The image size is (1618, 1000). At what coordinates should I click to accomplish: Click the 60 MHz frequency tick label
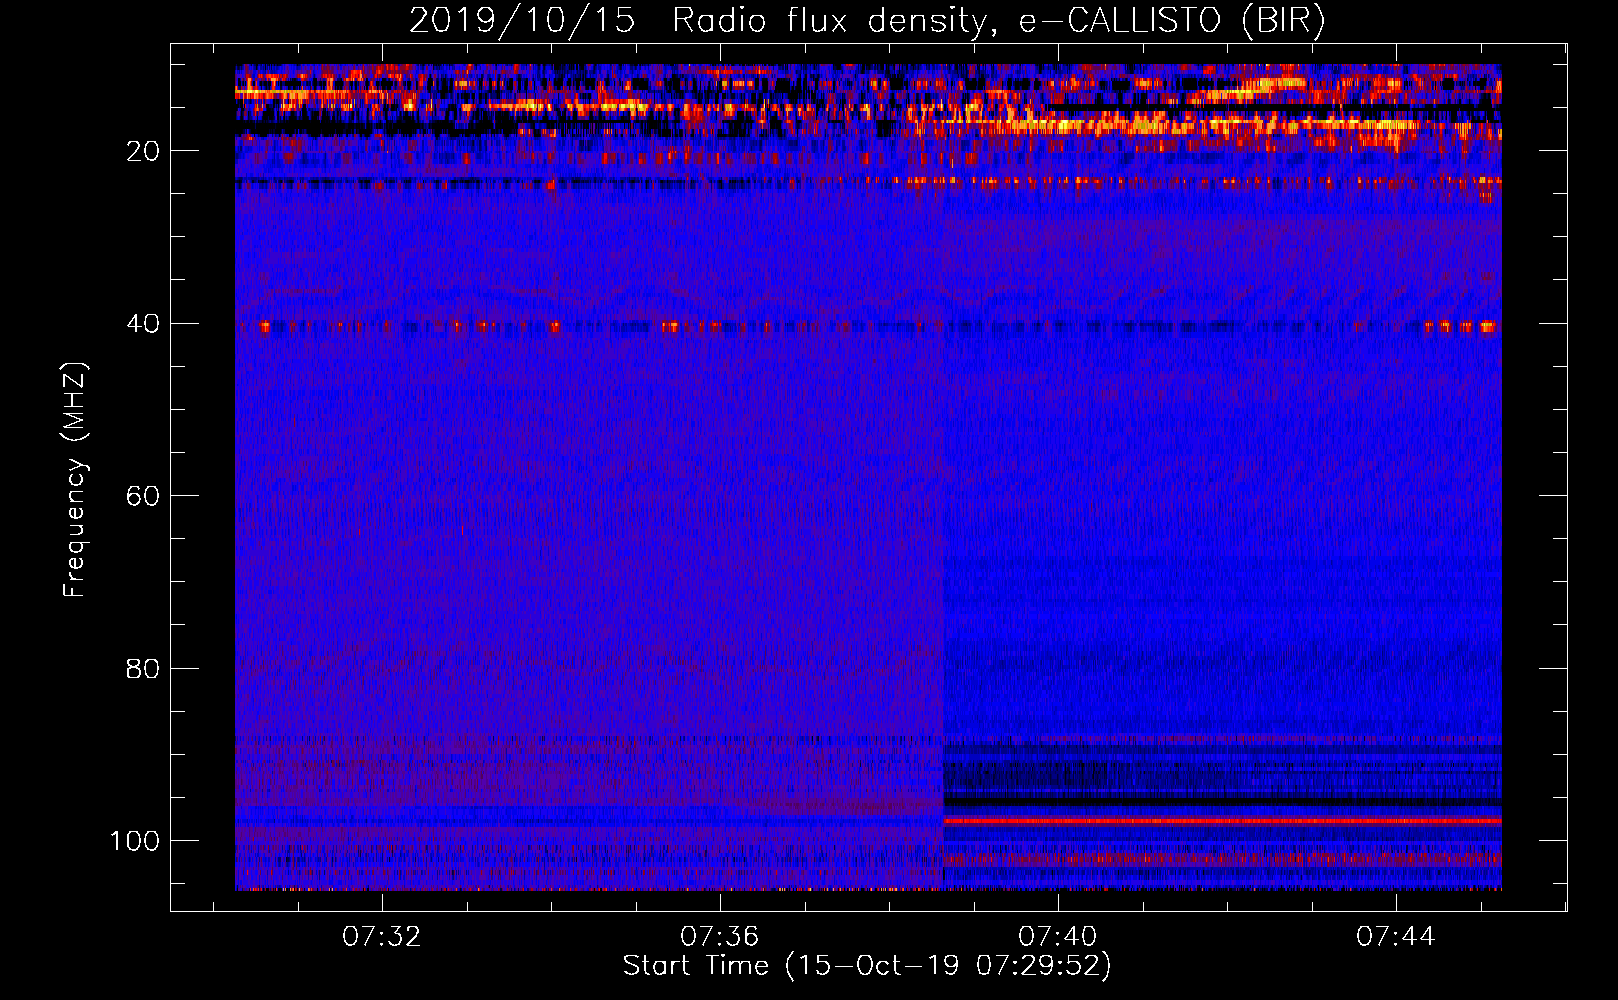point(143,496)
